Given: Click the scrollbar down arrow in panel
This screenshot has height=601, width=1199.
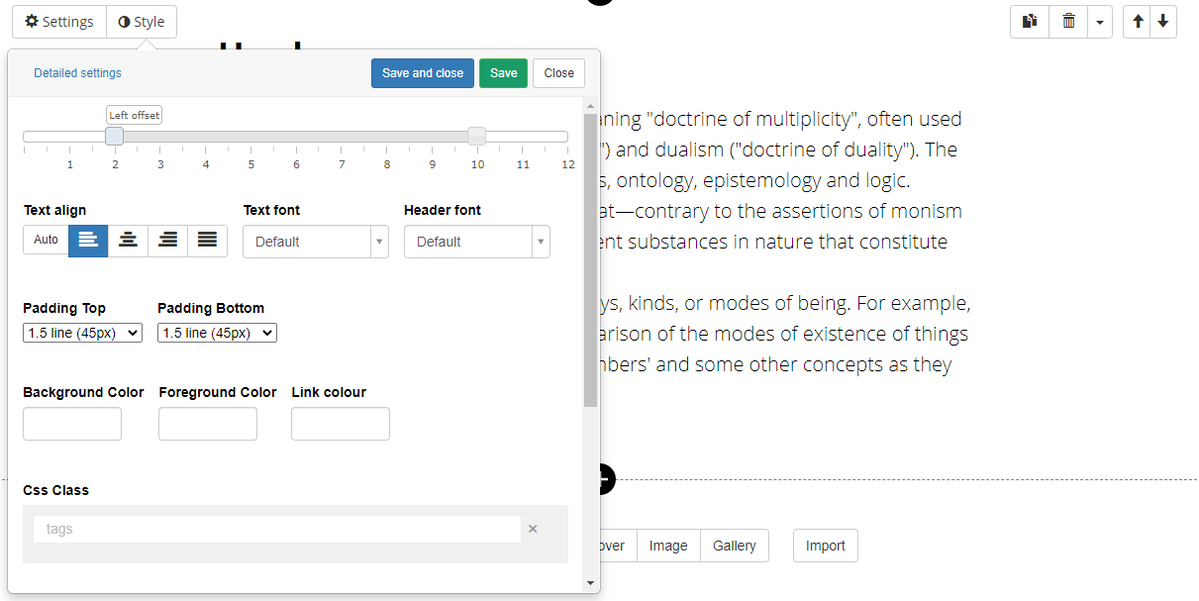Looking at the screenshot, I should pyautogui.click(x=590, y=583).
